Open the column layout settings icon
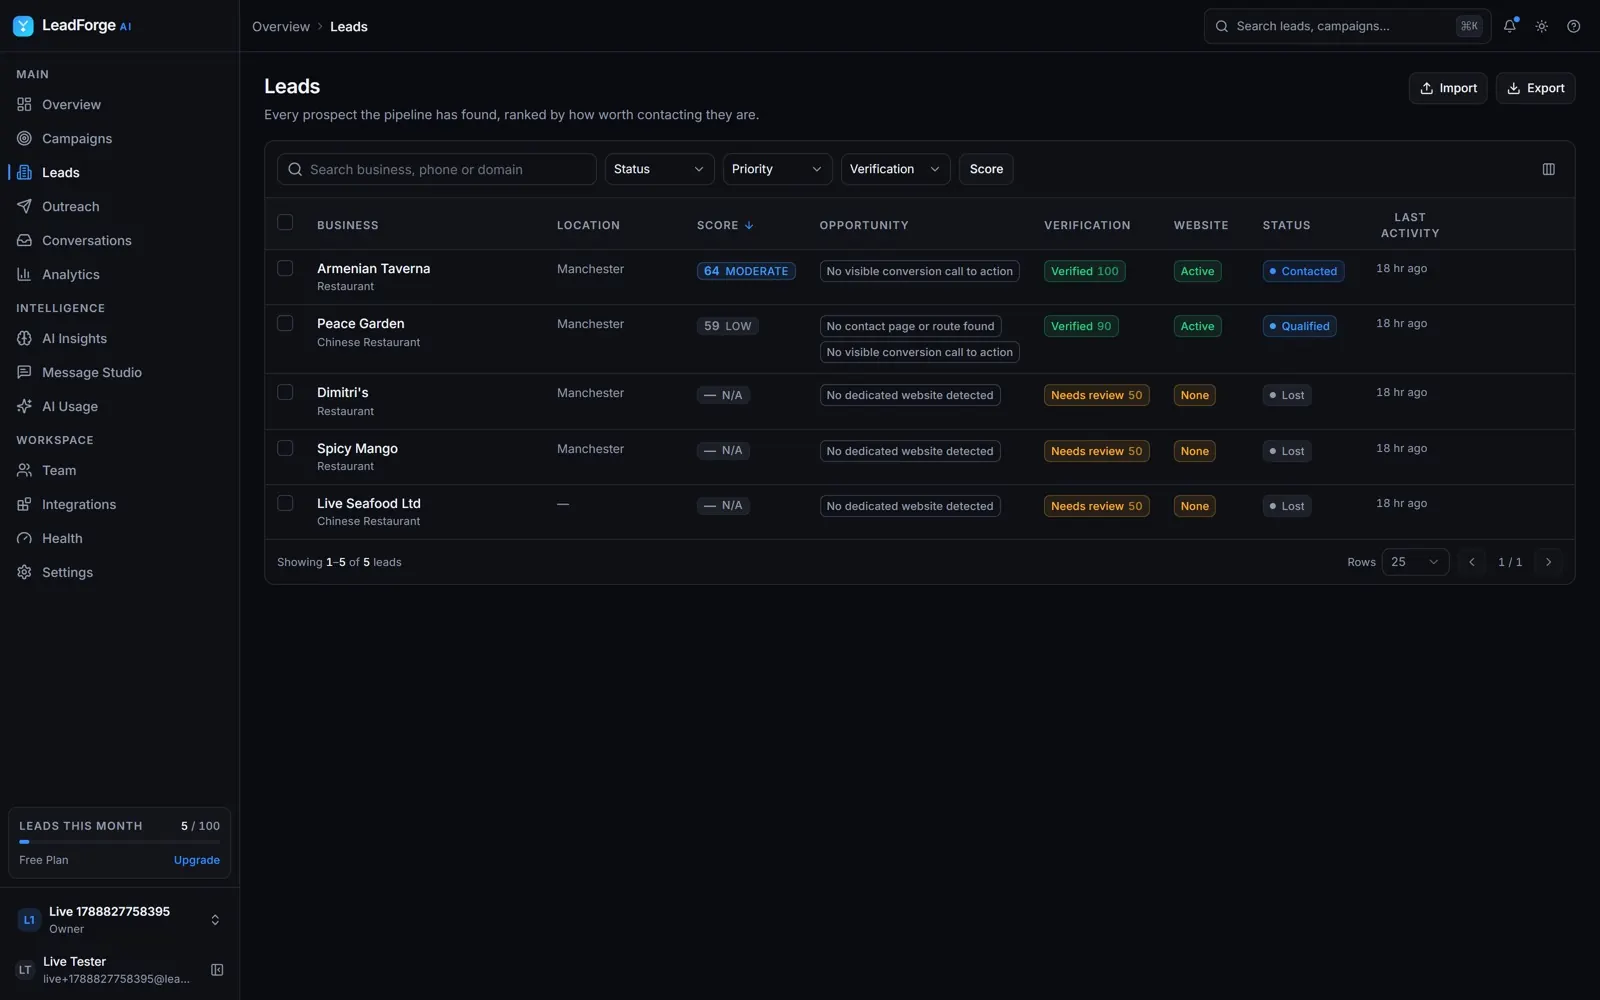 (x=1549, y=169)
